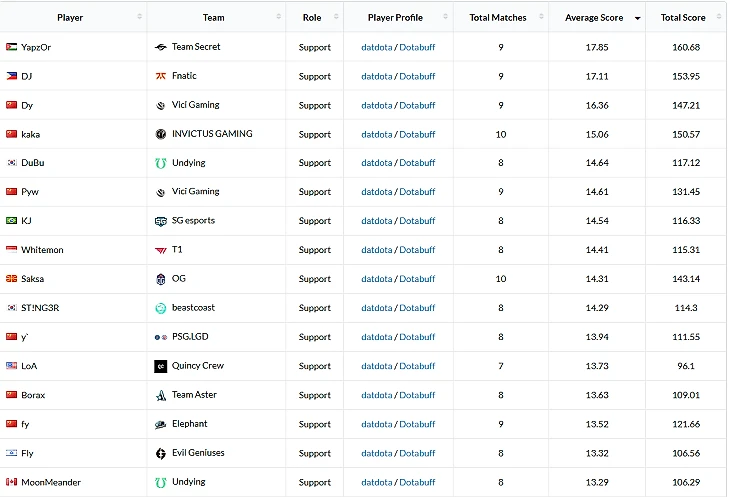Click the Fnatic team logo
This screenshot has width=730, height=497.
161,76
